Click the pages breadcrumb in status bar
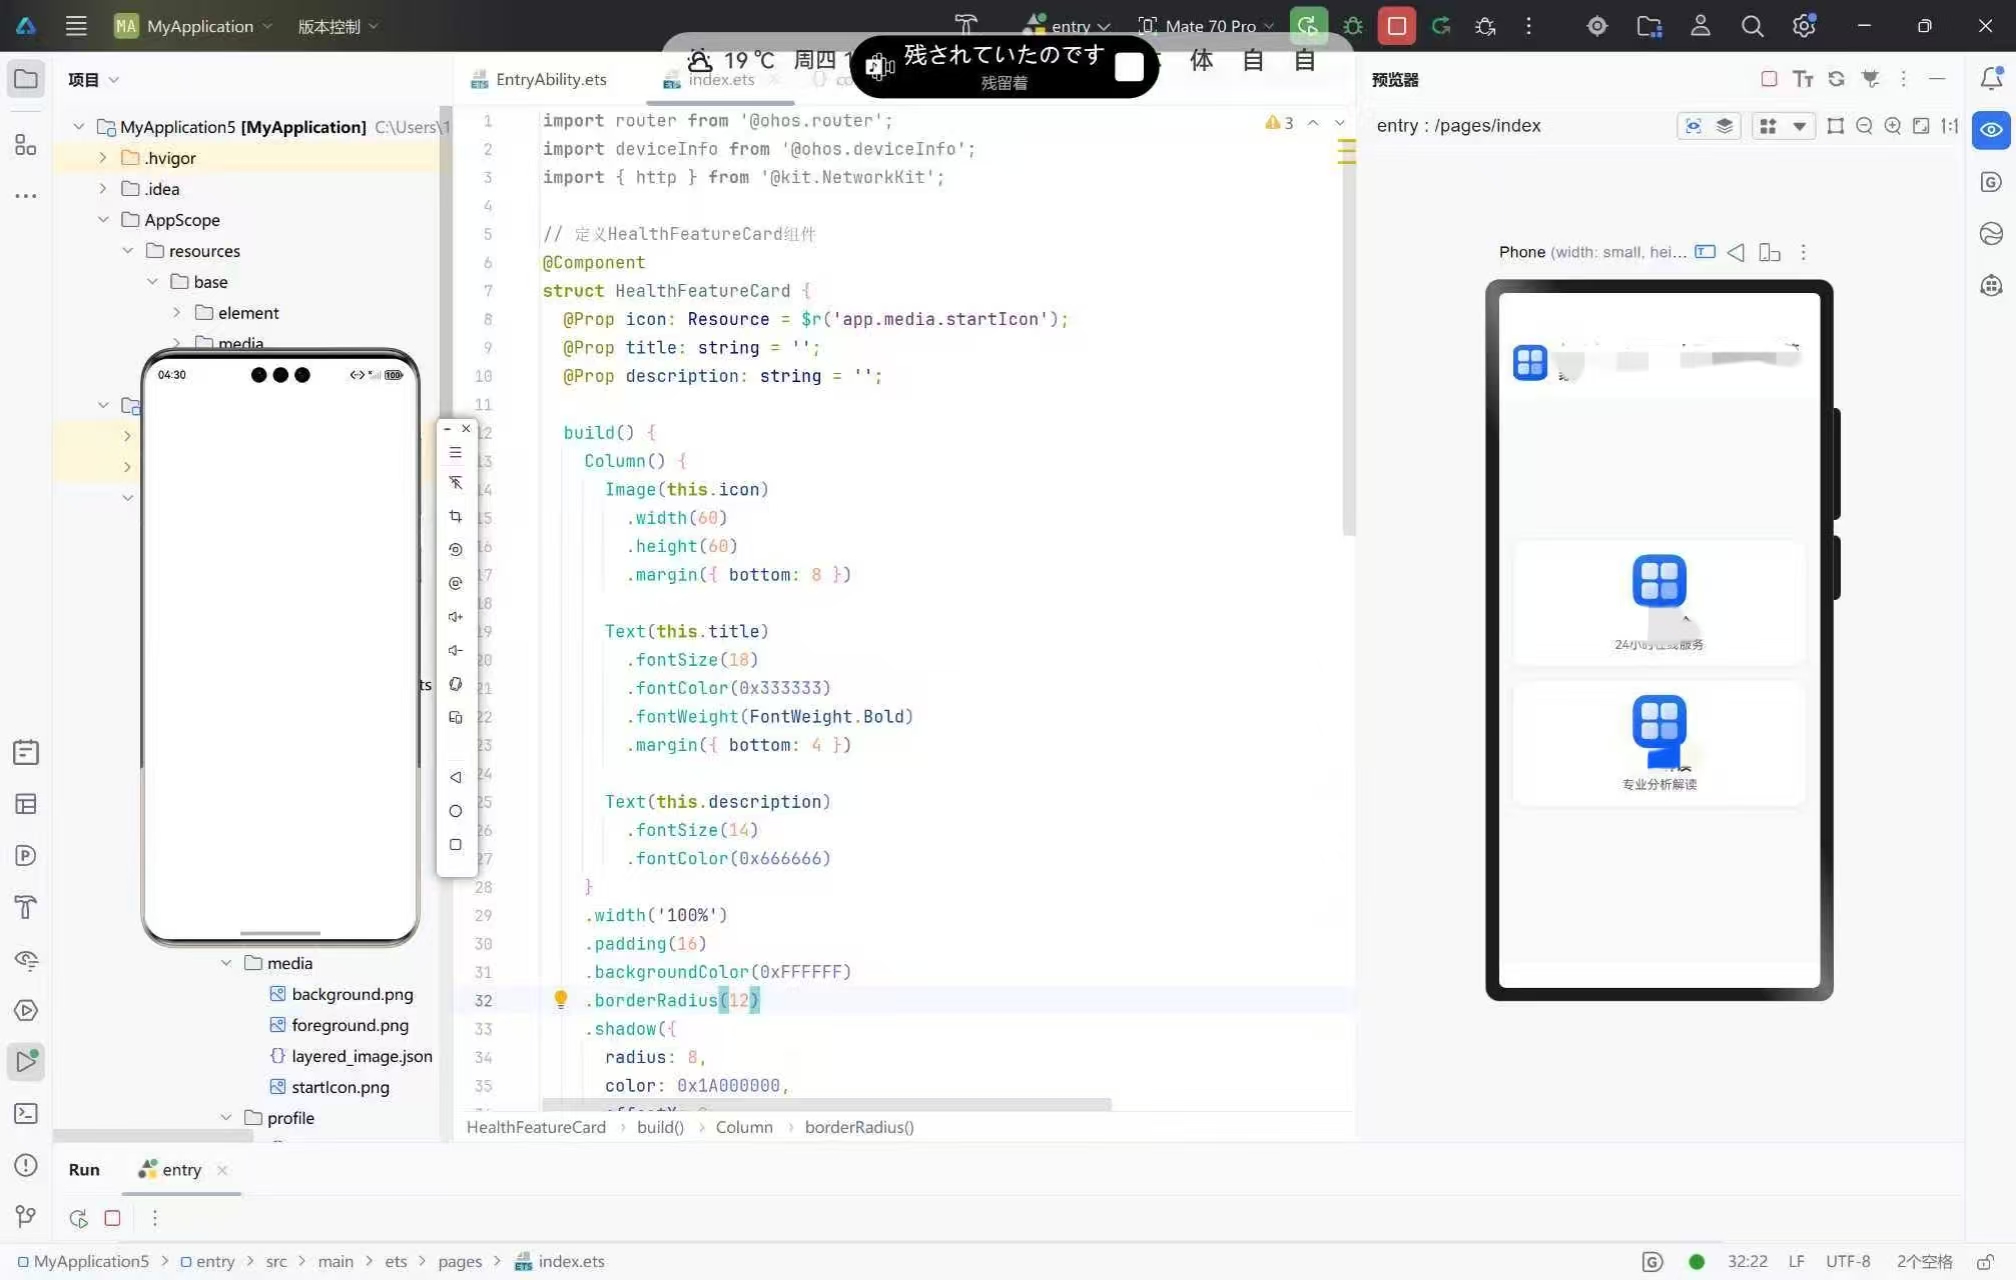 click(459, 1261)
